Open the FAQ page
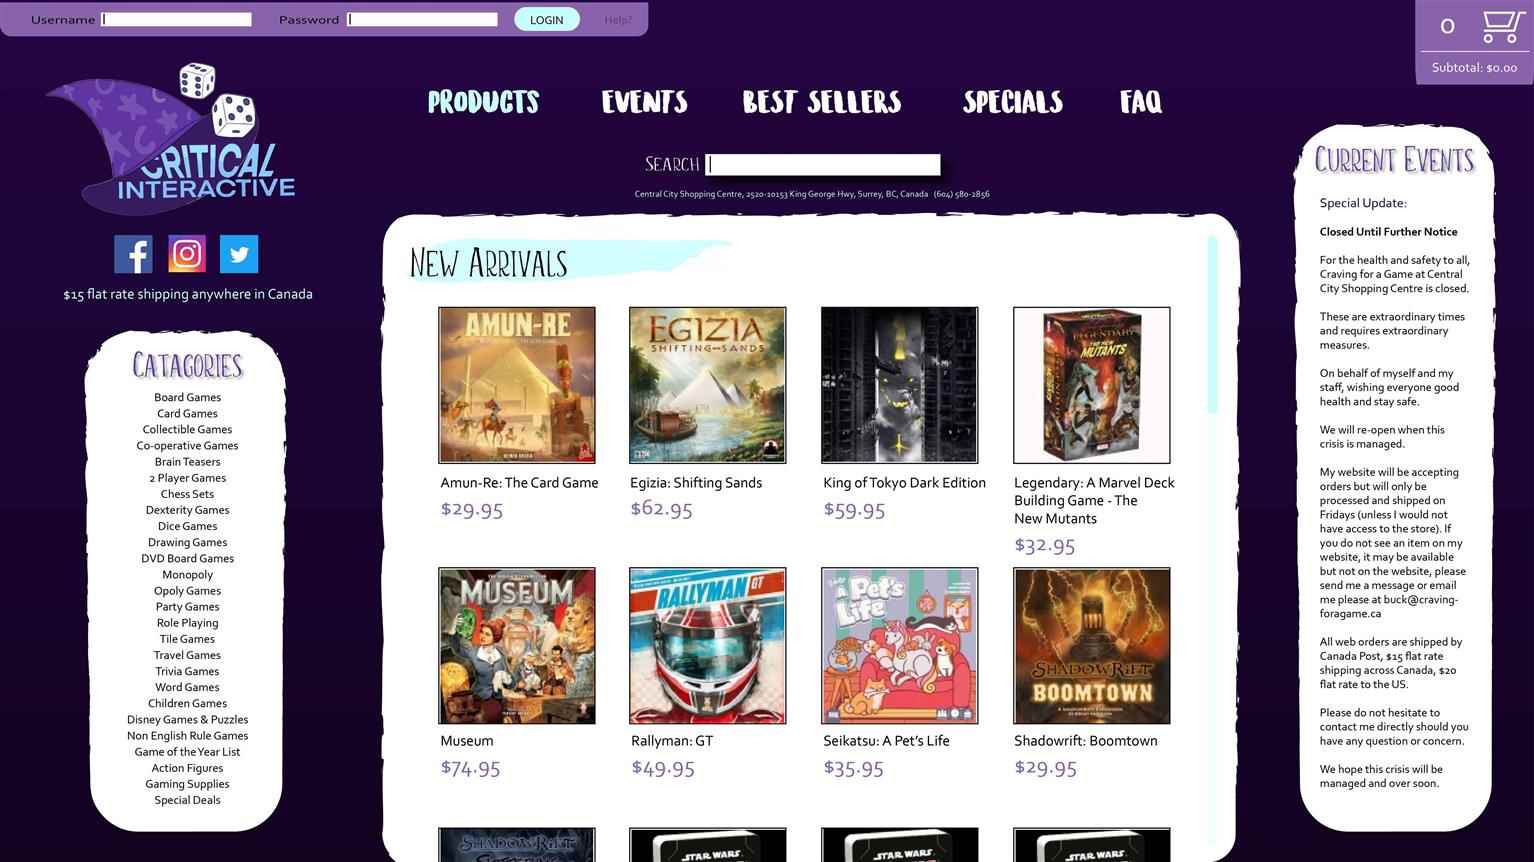The width and height of the screenshot is (1534, 862). 1141,102
